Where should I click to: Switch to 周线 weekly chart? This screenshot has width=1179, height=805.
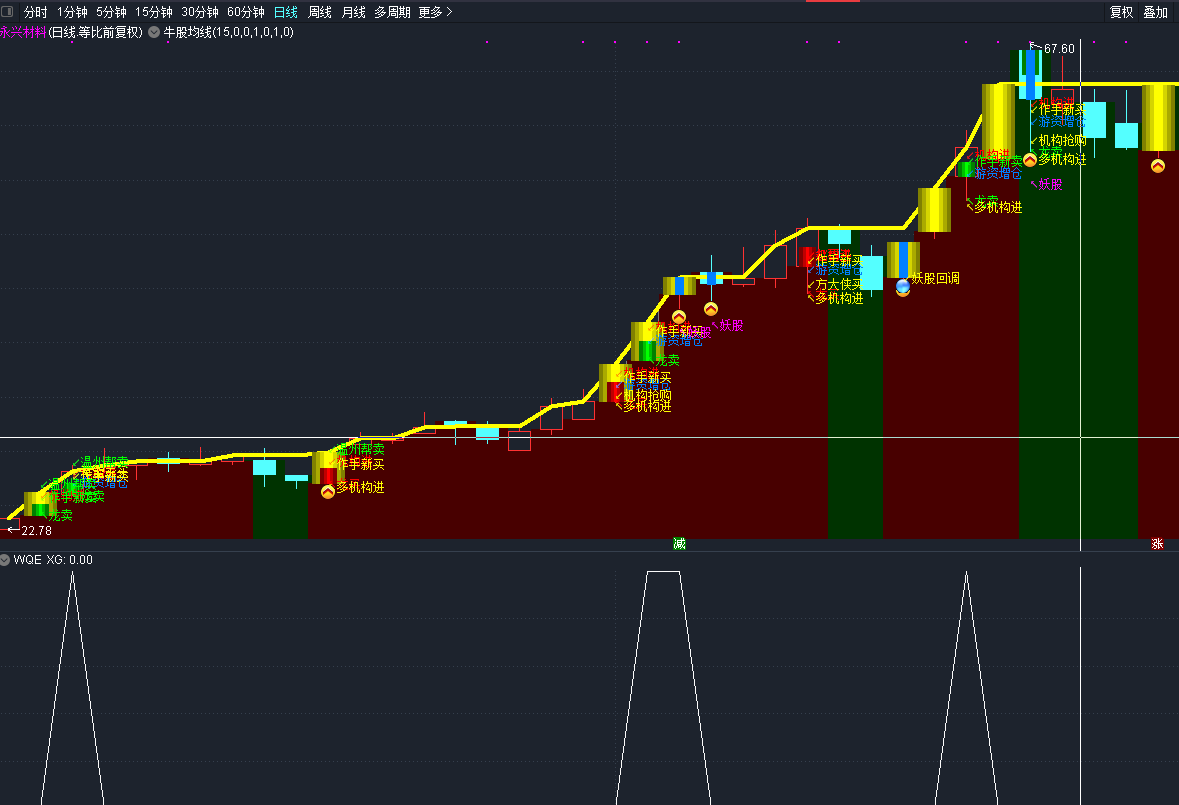(320, 12)
